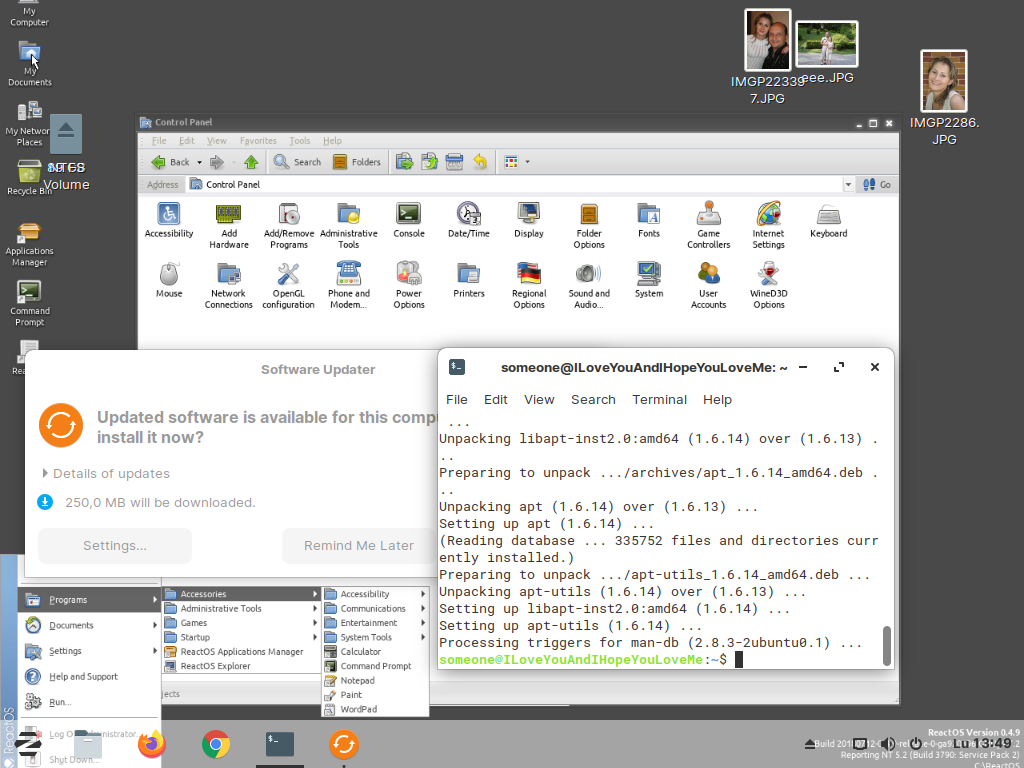Open OpenGL configuration applet
The width and height of the screenshot is (1024, 768).
289,285
